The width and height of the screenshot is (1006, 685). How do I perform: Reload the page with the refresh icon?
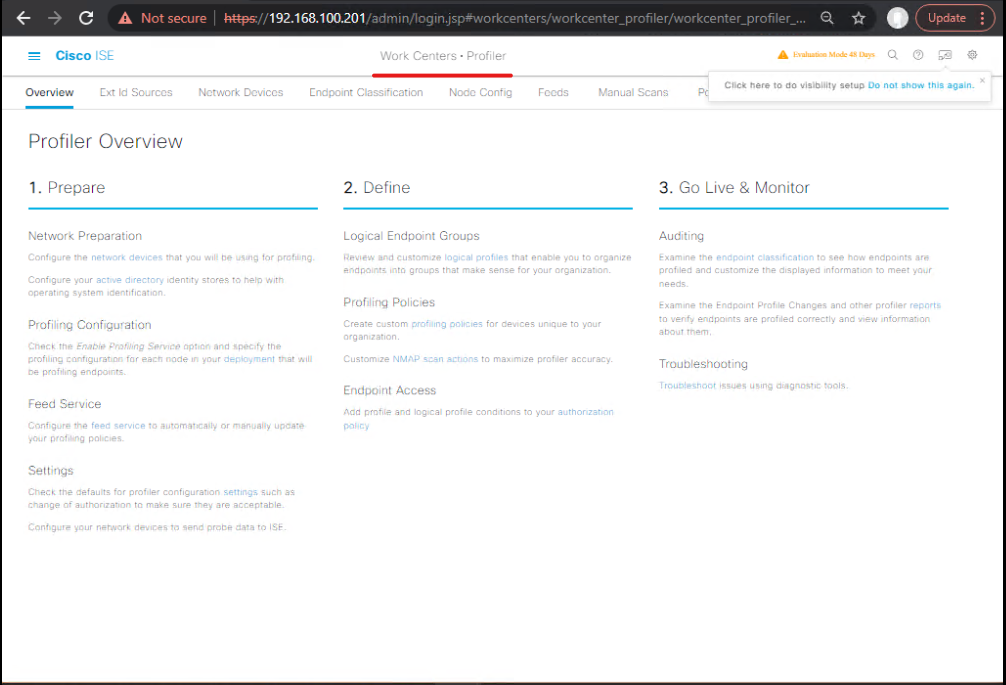tap(86, 18)
